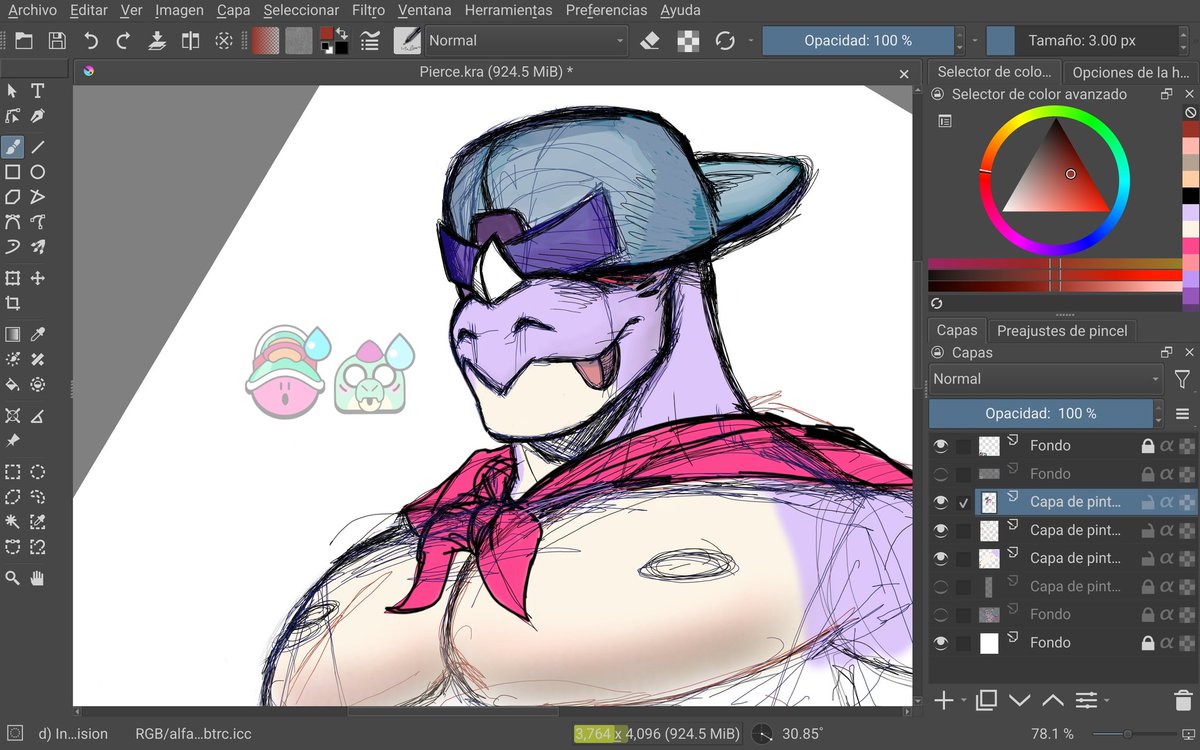Screen dimensions: 1200x750
Task: Open a document with the folder icon
Action: point(24,41)
